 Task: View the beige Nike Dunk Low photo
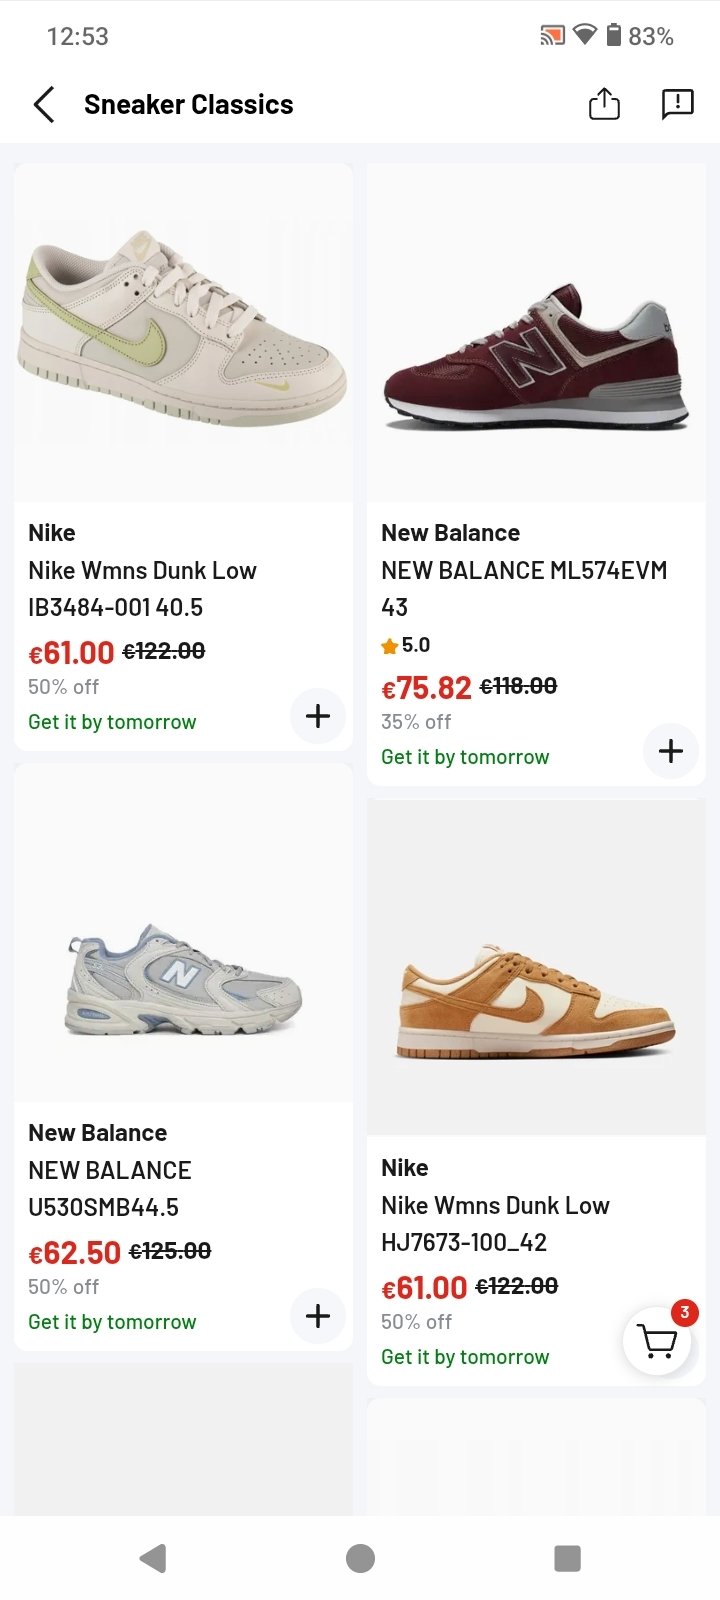click(x=183, y=332)
